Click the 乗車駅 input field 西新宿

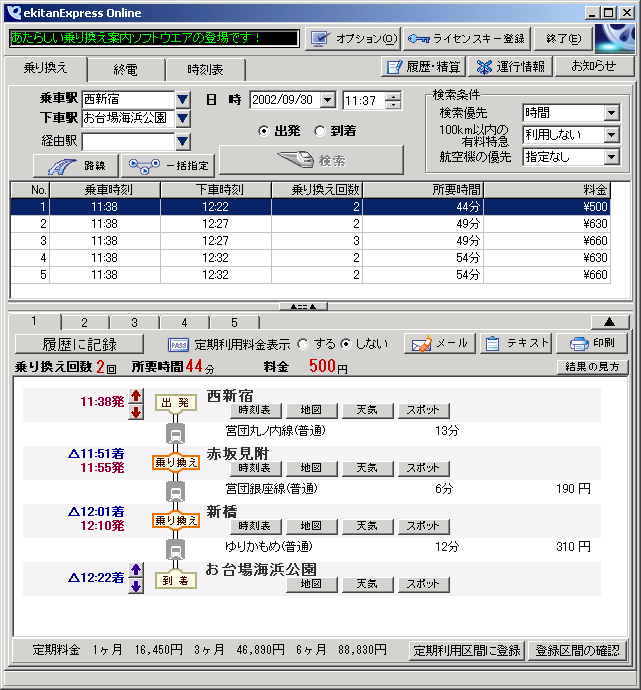click(x=128, y=99)
